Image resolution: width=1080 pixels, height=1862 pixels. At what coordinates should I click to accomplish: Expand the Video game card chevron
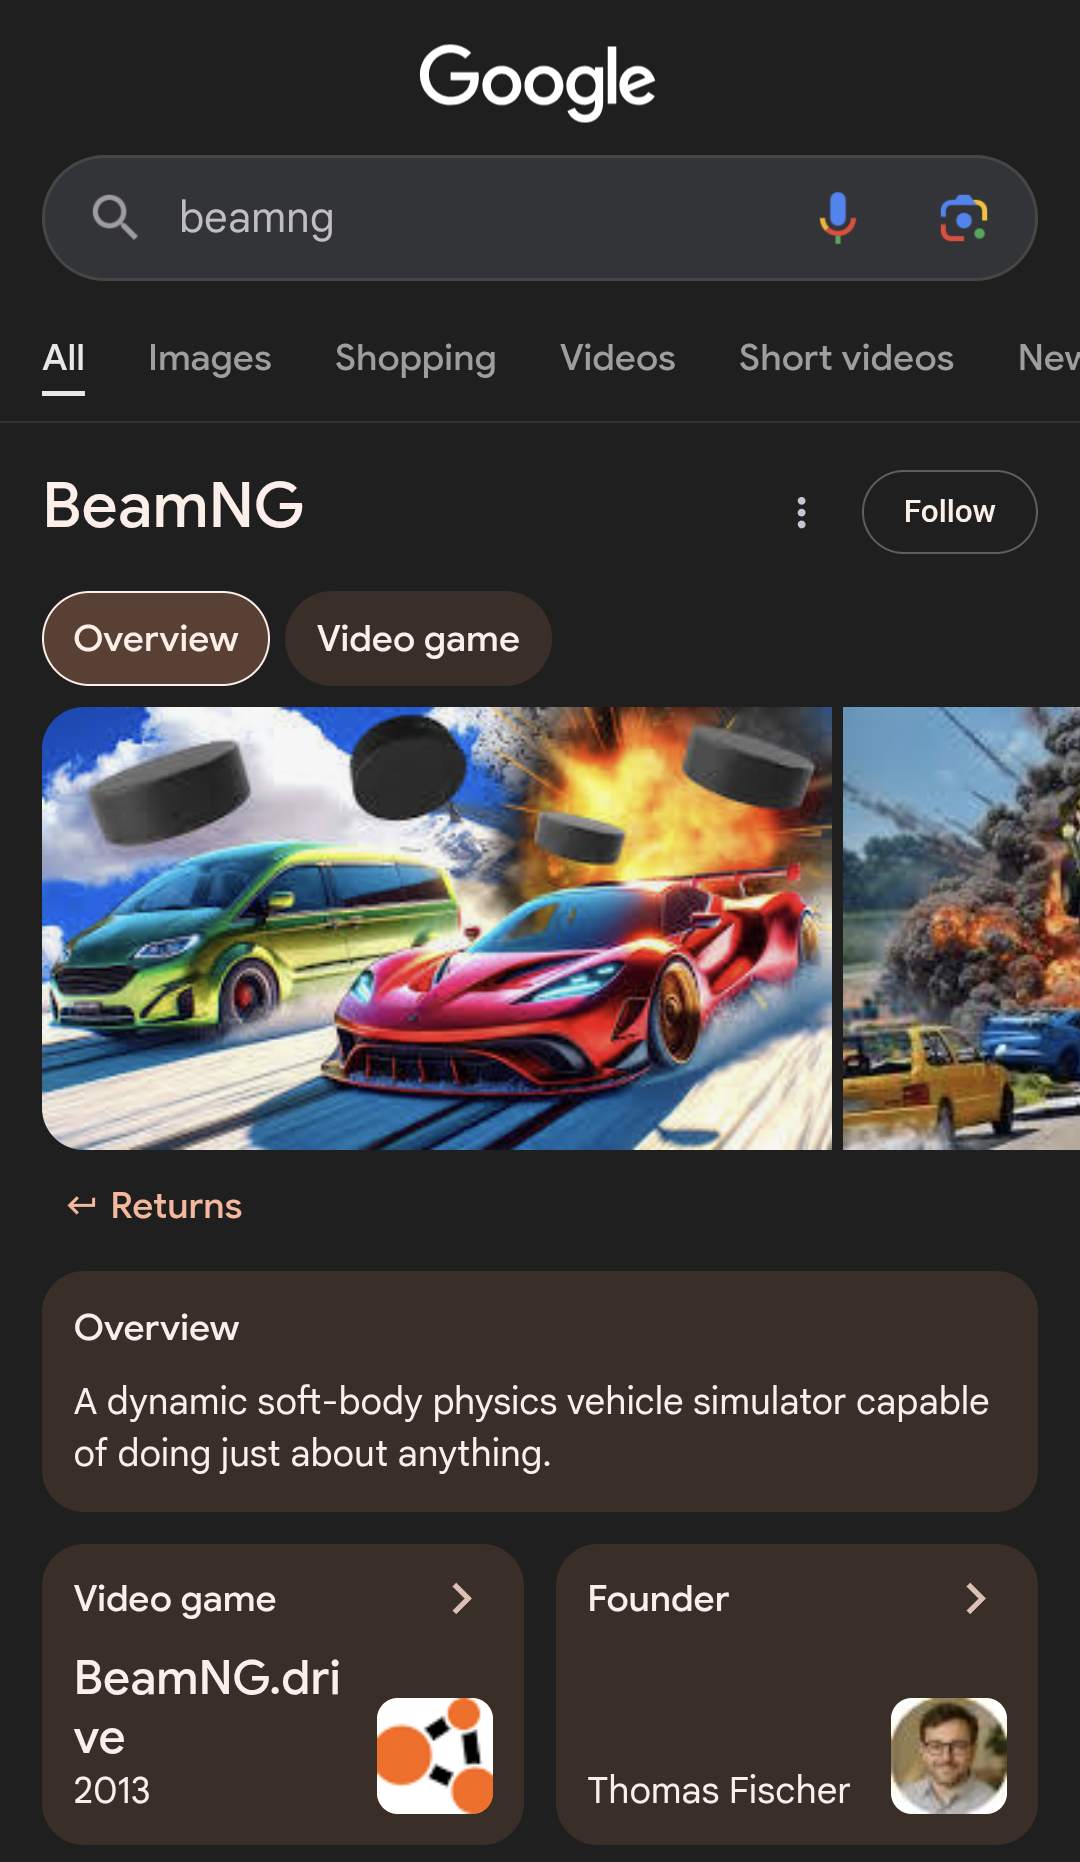point(462,1598)
